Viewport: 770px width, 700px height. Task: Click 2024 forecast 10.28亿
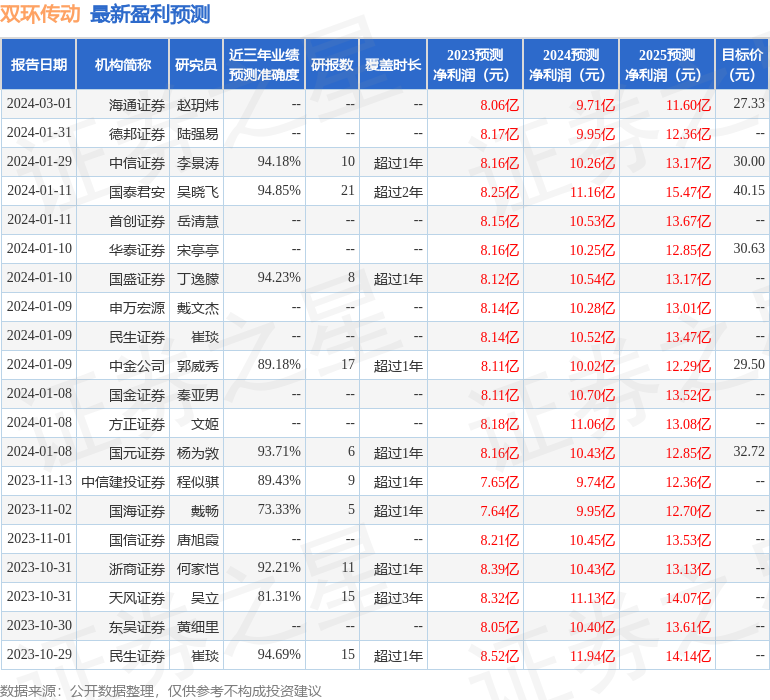click(x=592, y=308)
